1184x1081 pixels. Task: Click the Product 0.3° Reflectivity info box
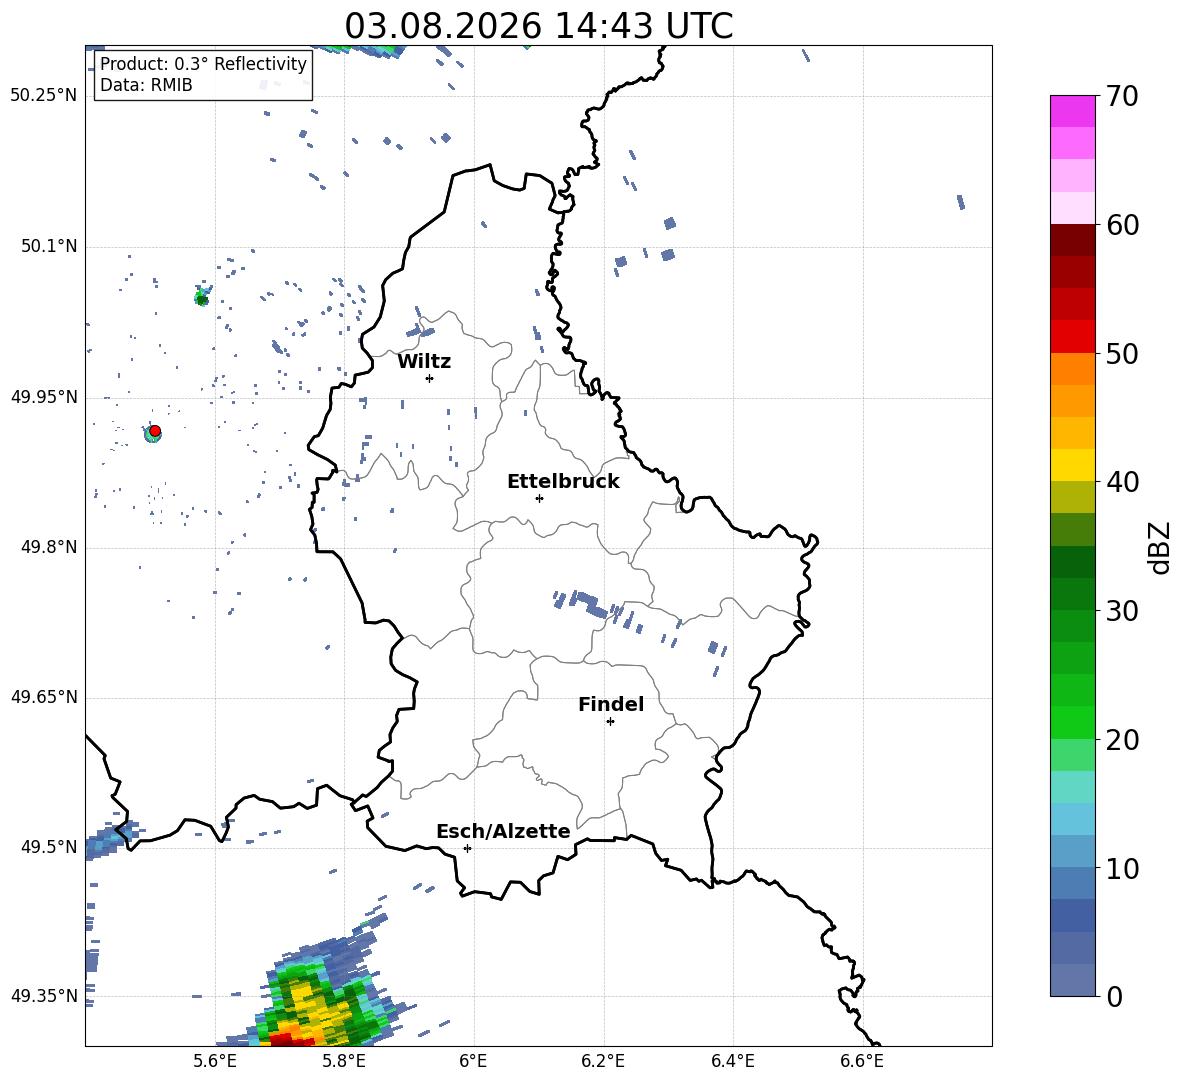pos(203,74)
